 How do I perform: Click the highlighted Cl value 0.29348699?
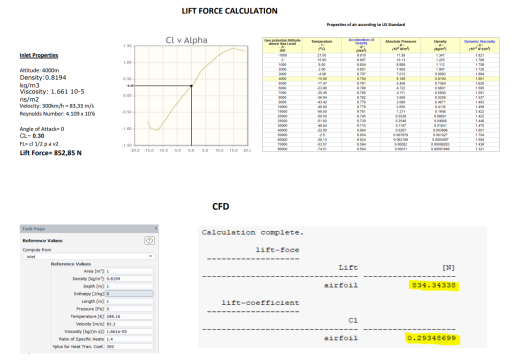[x=432, y=338]
